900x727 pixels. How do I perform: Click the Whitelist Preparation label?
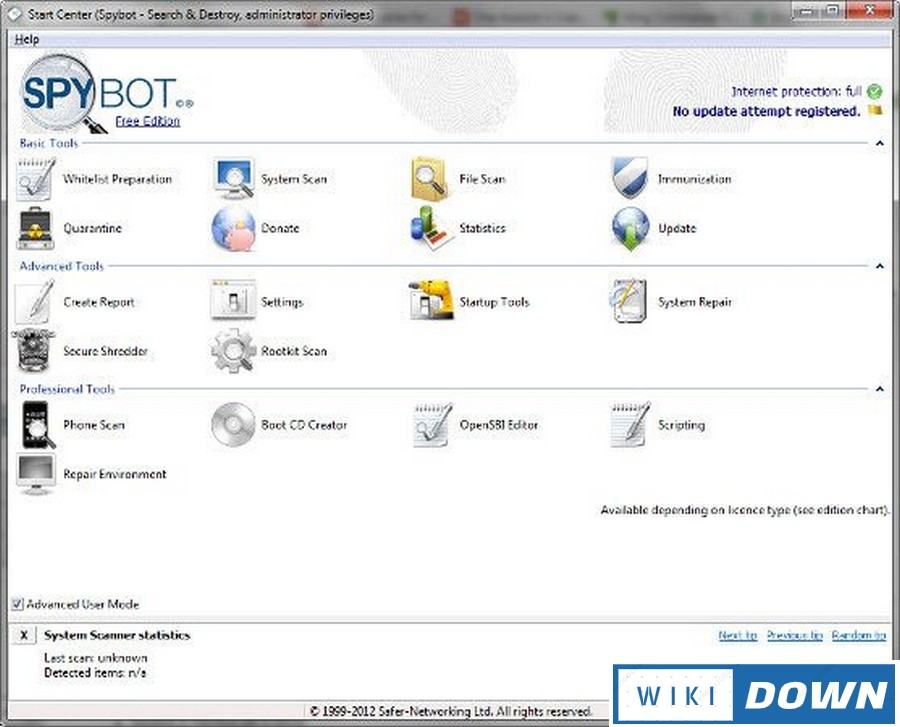click(118, 179)
